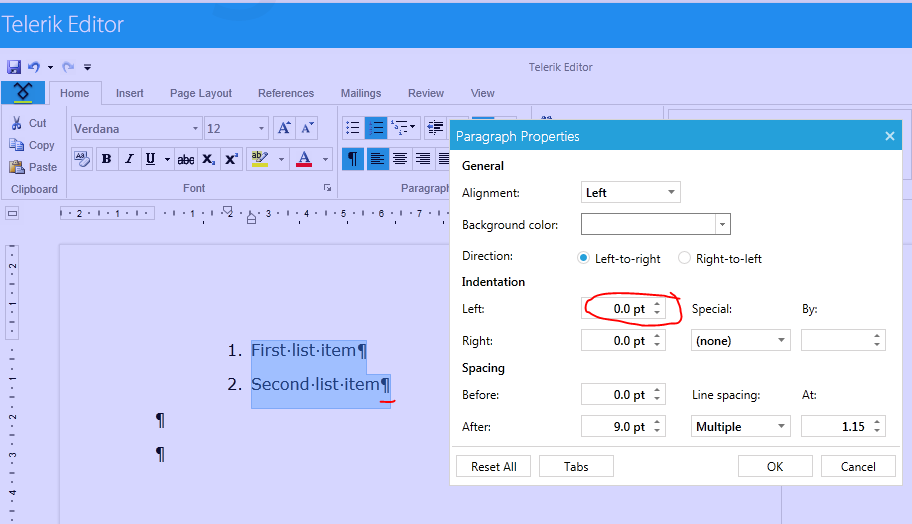Screen dimensions: 912x524
Task: Apply the red font color
Action: coord(304,159)
